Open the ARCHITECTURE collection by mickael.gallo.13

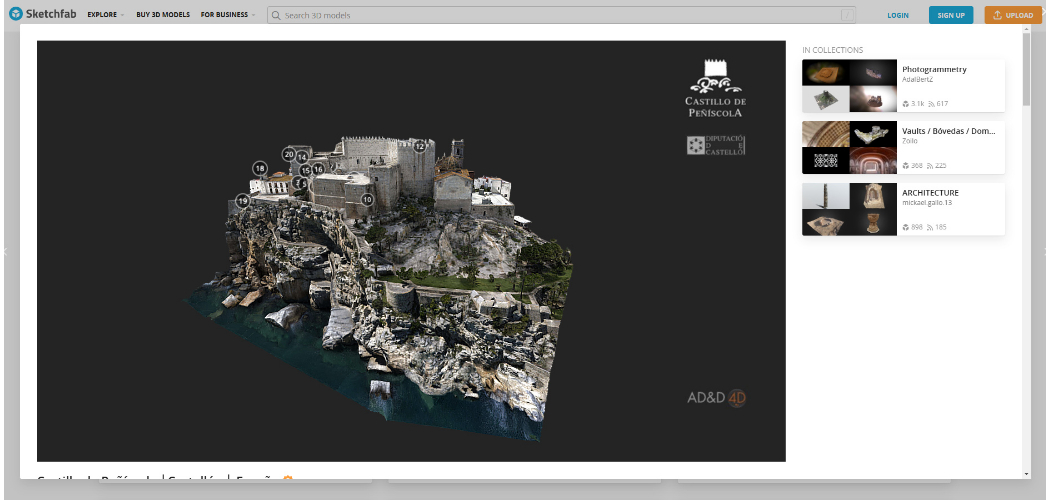[930, 192]
